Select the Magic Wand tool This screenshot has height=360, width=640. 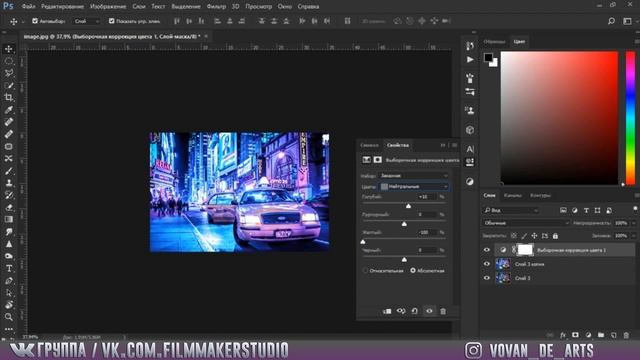point(9,85)
